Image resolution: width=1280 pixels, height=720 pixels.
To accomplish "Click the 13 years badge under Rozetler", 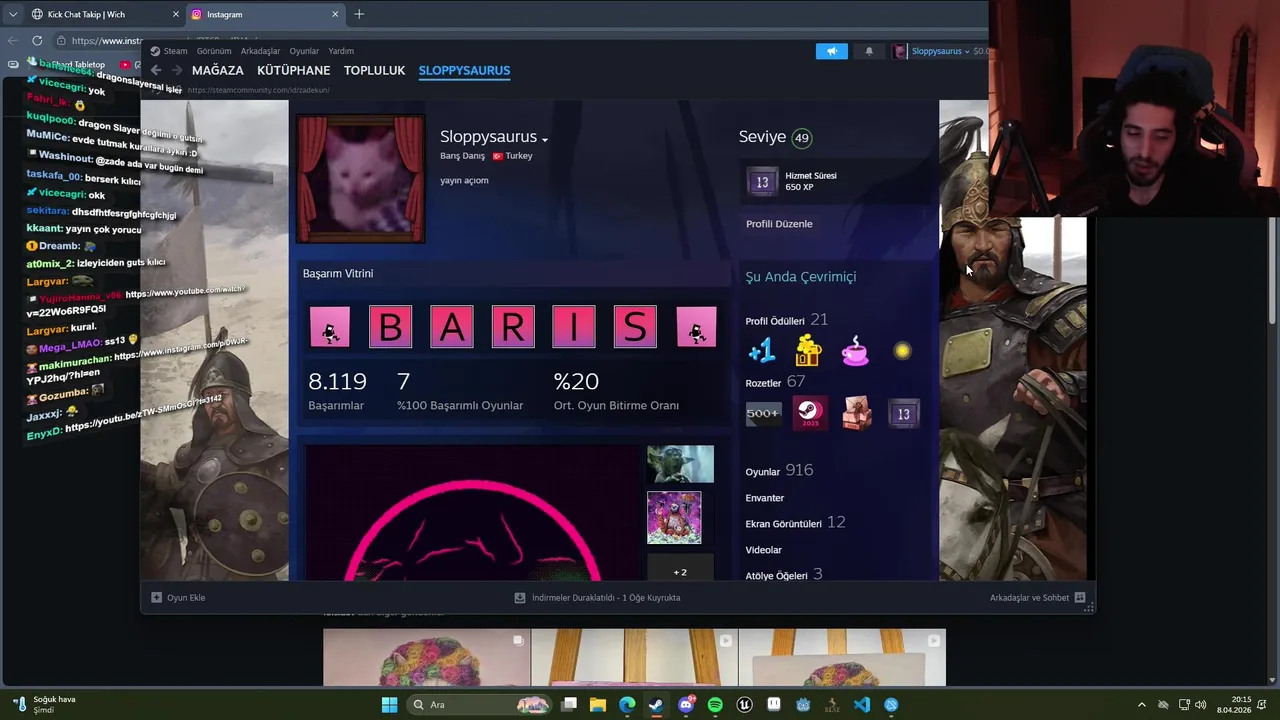I will pyautogui.click(x=903, y=413).
